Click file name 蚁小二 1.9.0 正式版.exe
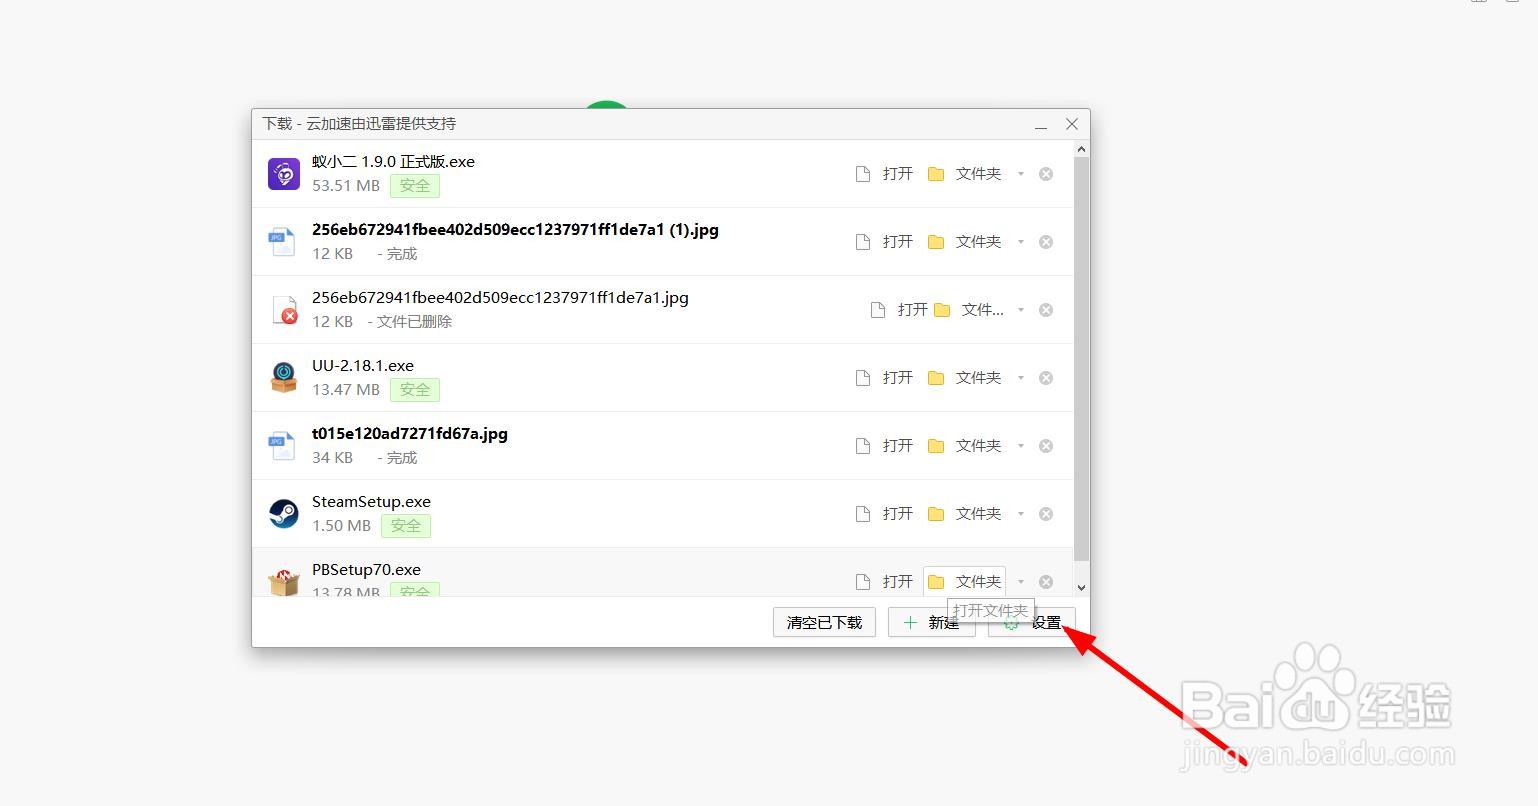The width and height of the screenshot is (1538, 806). (393, 162)
